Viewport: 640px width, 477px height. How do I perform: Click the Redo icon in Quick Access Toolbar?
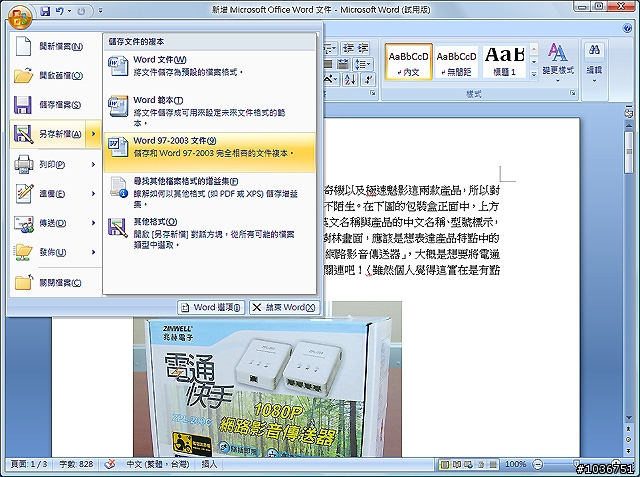pos(81,11)
